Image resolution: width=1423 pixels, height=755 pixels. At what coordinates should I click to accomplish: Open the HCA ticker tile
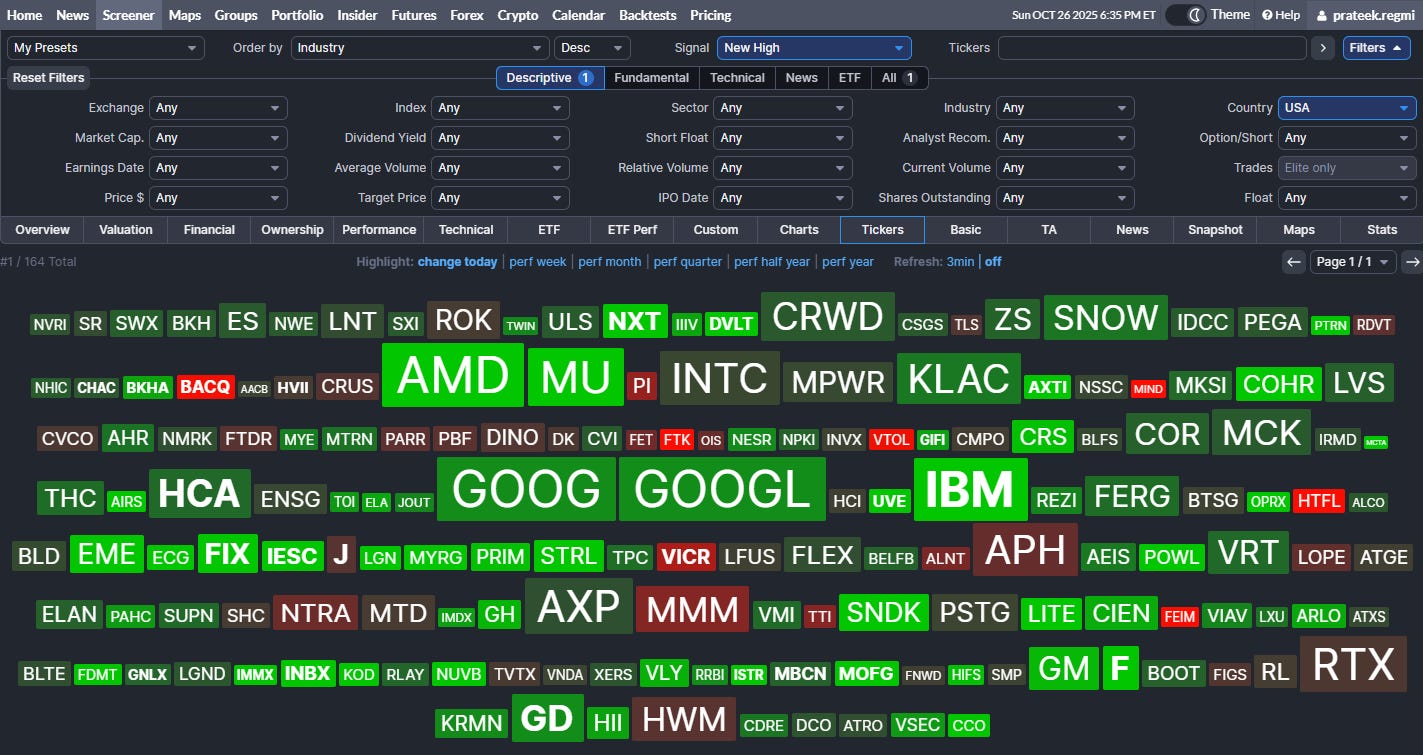[x=199, y=494]
